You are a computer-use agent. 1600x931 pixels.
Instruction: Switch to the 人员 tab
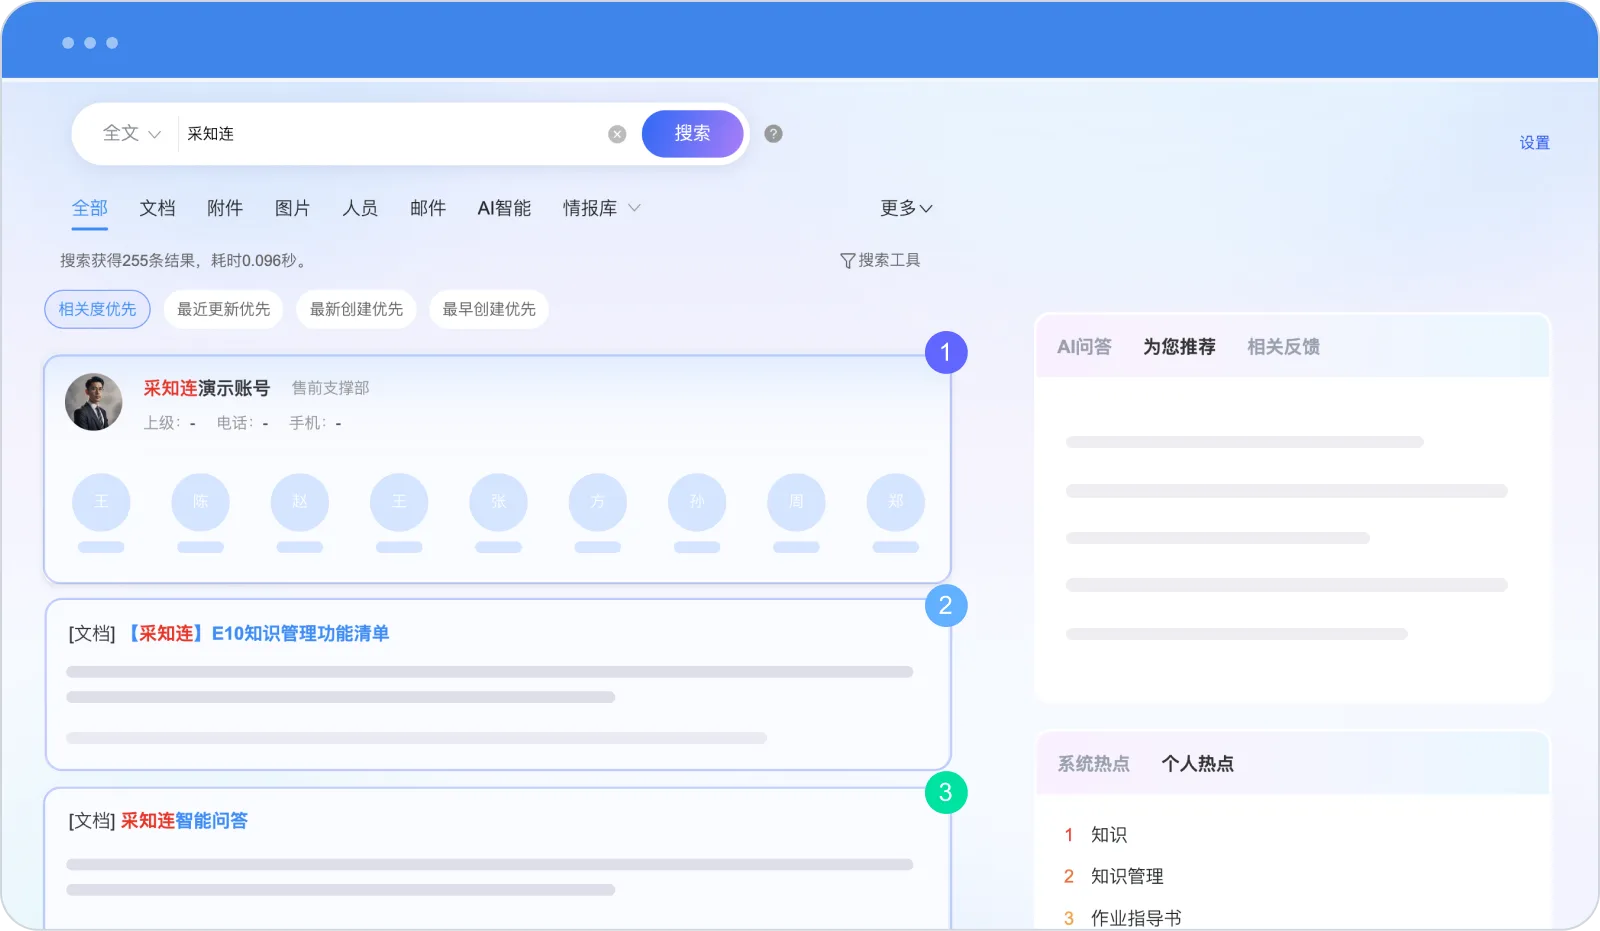tap(360, 208)
